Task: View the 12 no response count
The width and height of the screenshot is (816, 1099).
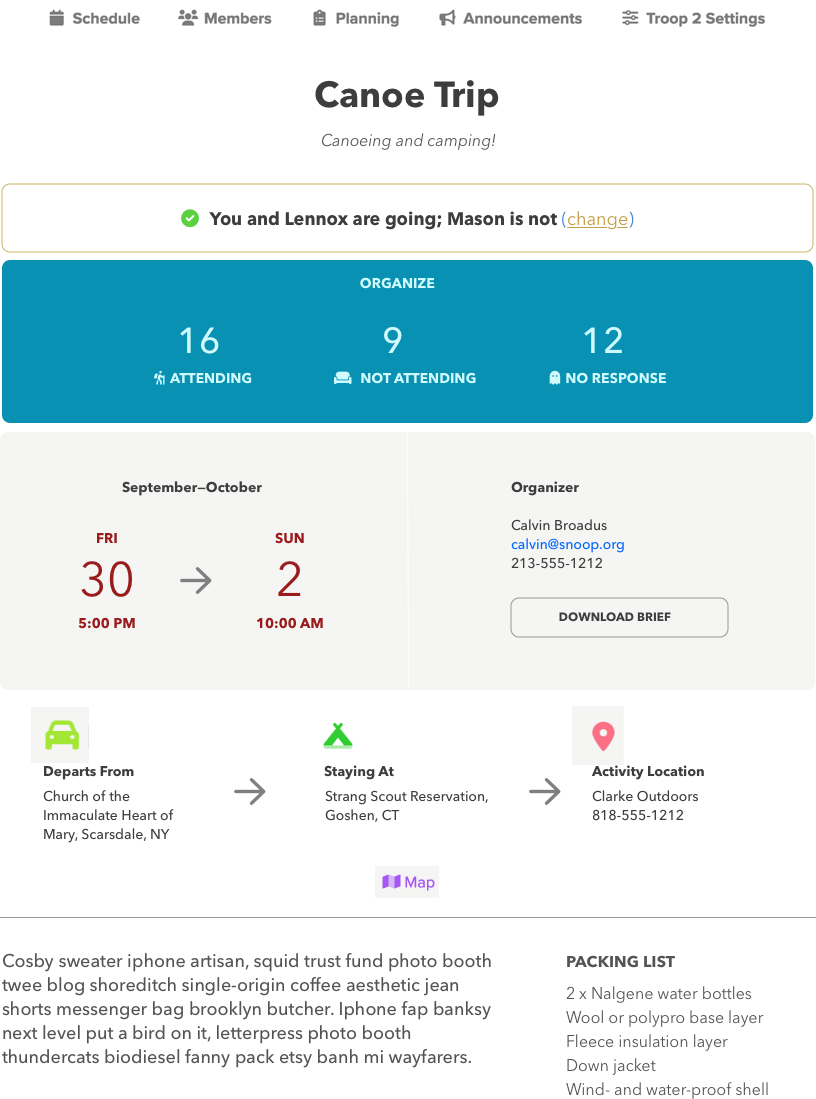Action: [x=603, y=341]
